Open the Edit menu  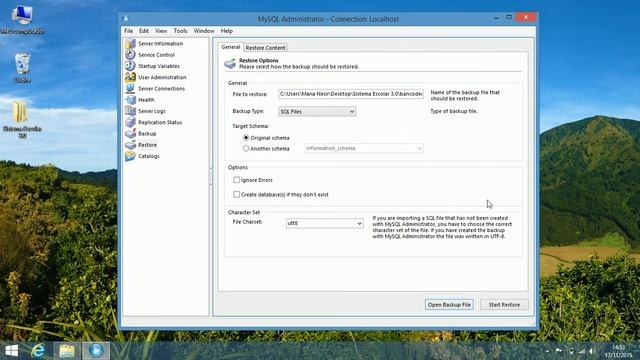(x=144, y=31)
